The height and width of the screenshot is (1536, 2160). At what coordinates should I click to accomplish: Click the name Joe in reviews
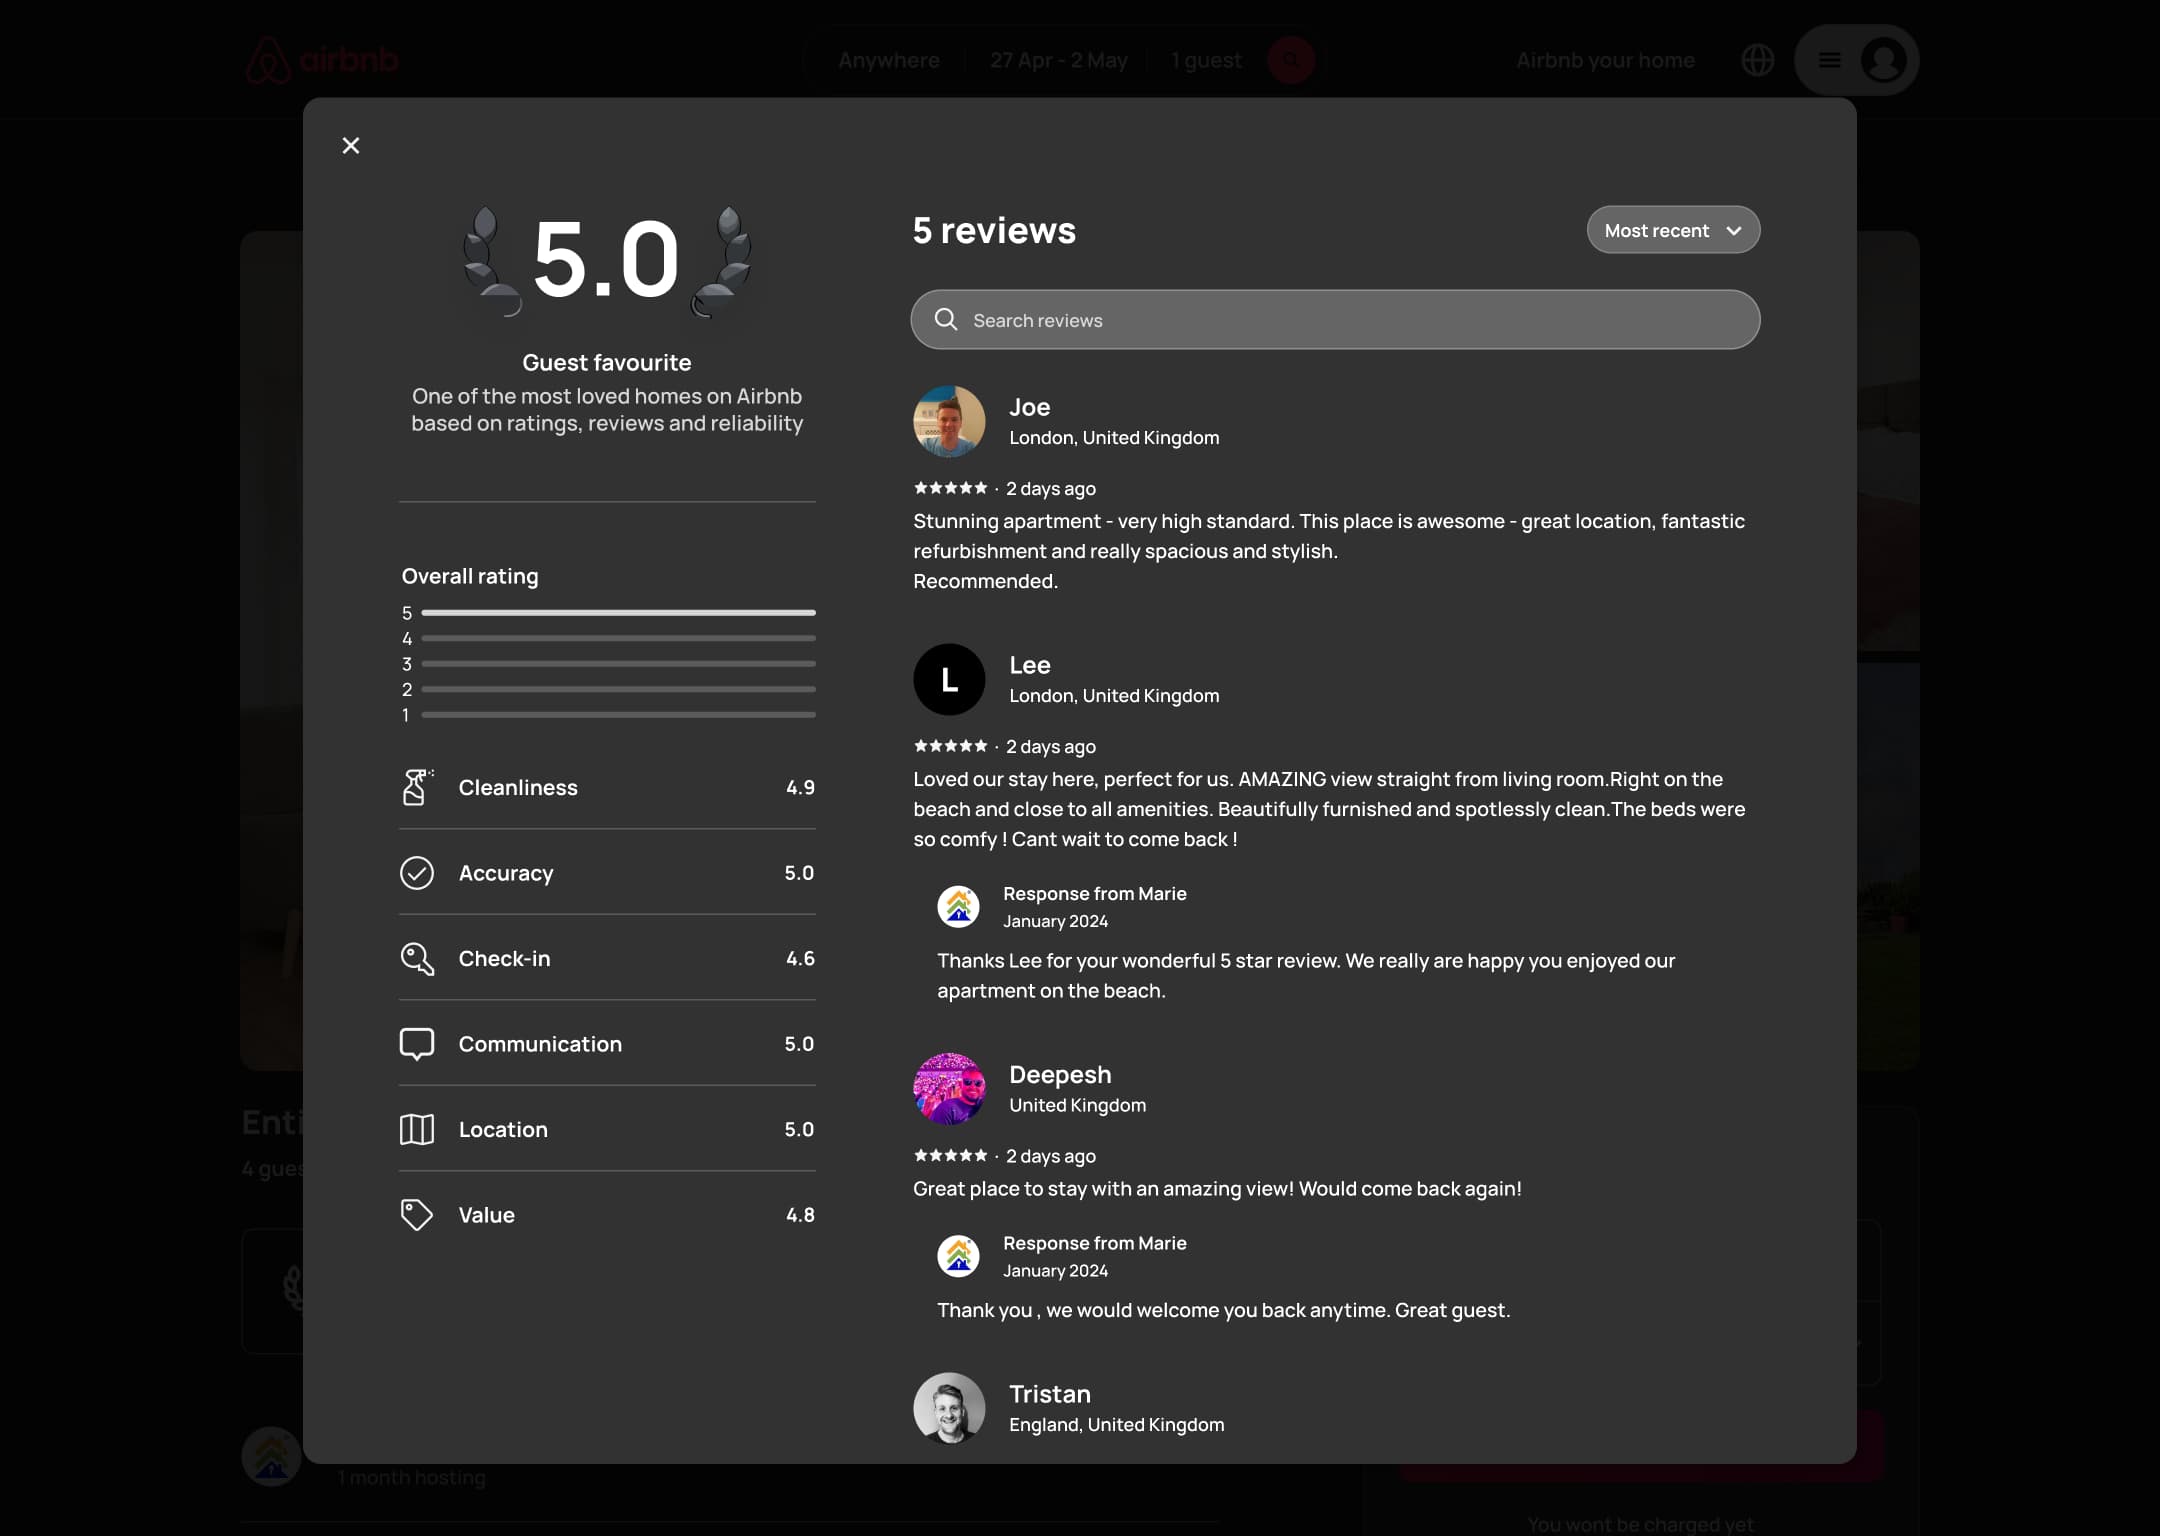[1029, 407]
